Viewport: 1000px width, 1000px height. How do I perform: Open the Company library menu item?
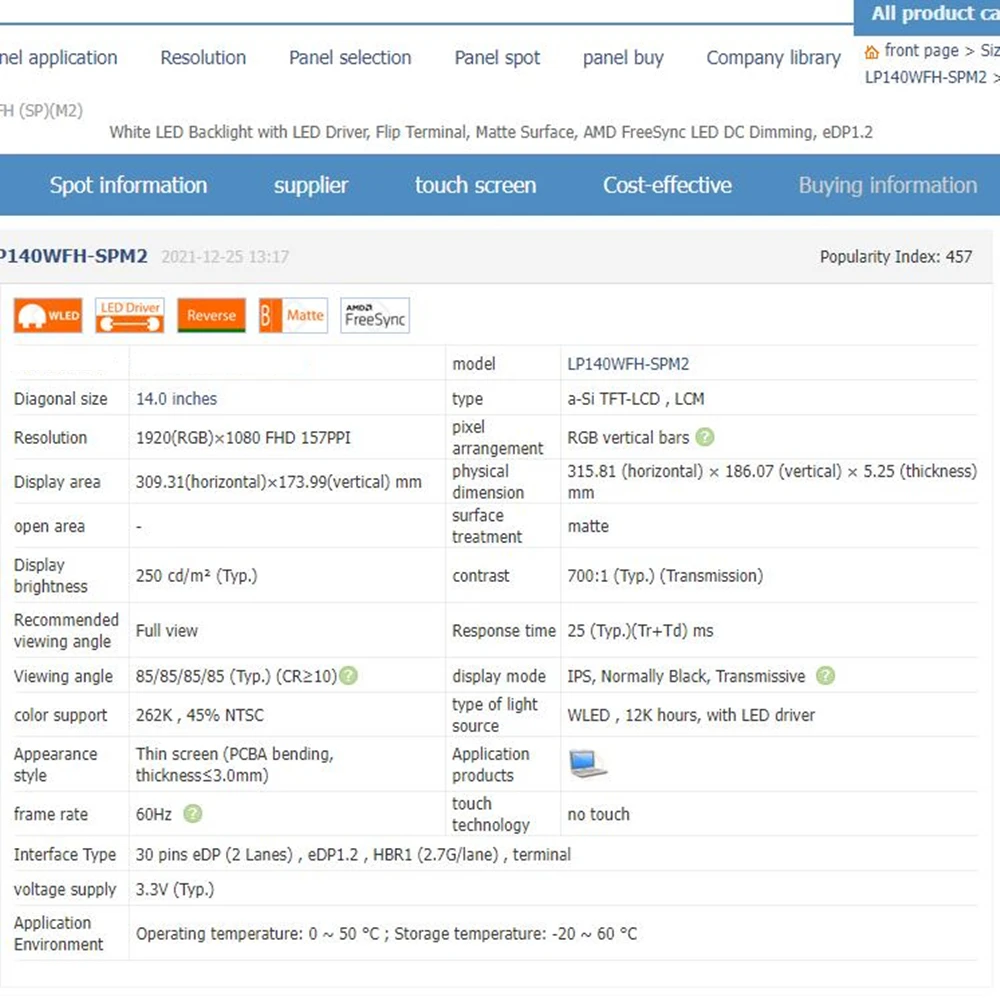point(773,57)
